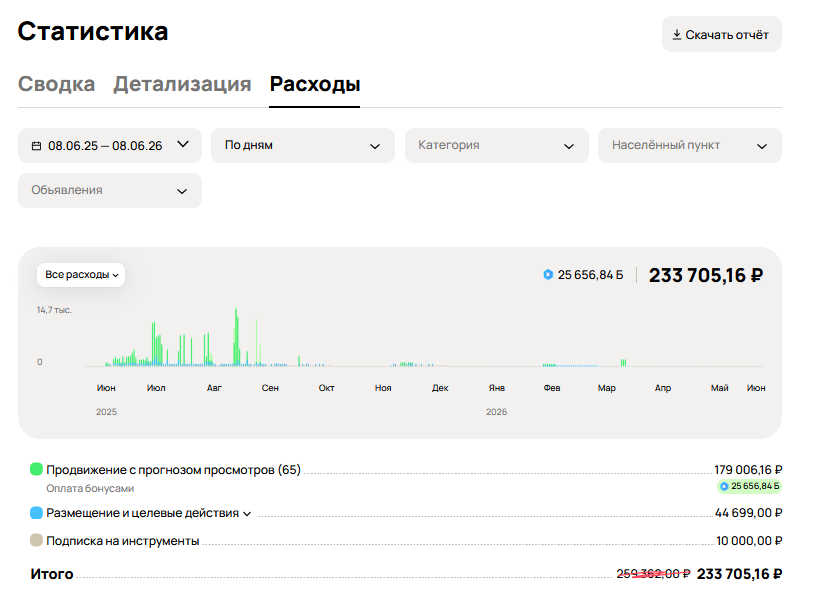This screenshot has width=813, height=602.
Task: Open the Детализация tab
Action: [182, 84]
